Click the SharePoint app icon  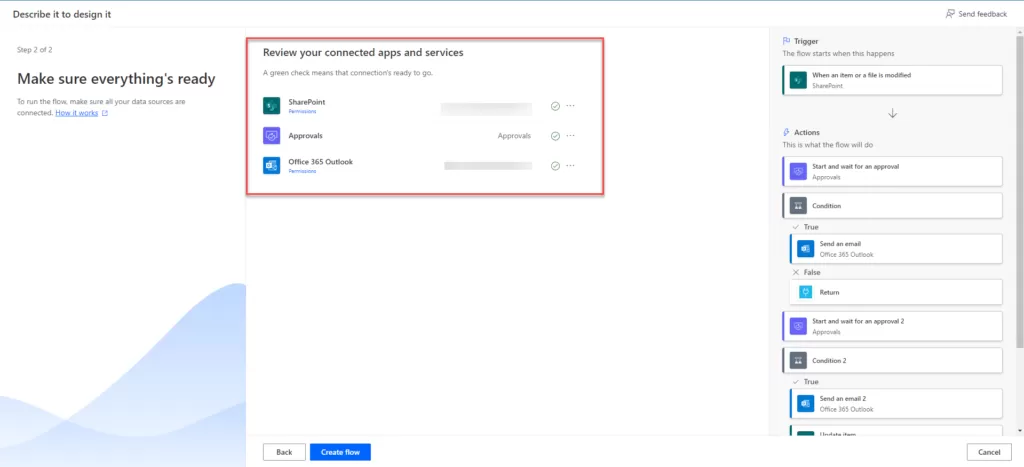pos(271,106)
